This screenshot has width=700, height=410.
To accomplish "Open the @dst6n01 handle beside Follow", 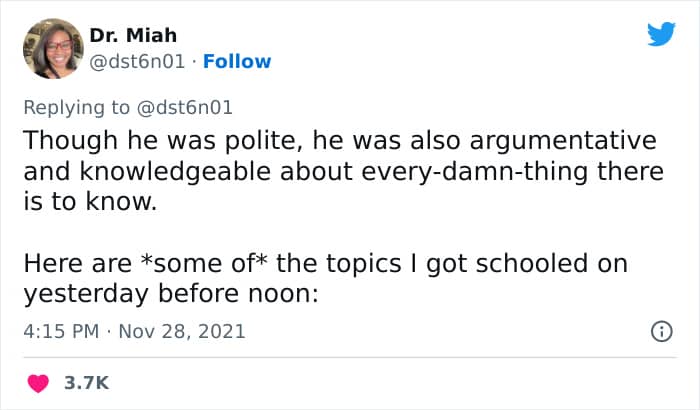I will click(140, 62).
